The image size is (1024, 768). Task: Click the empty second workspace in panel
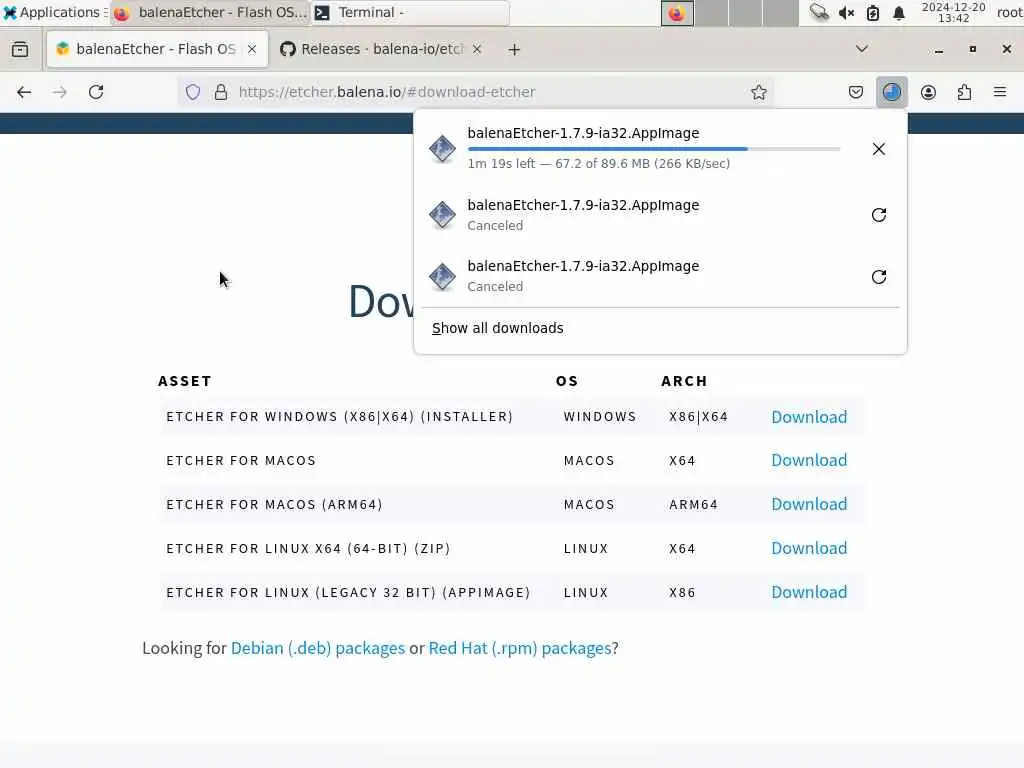[712, 13]
